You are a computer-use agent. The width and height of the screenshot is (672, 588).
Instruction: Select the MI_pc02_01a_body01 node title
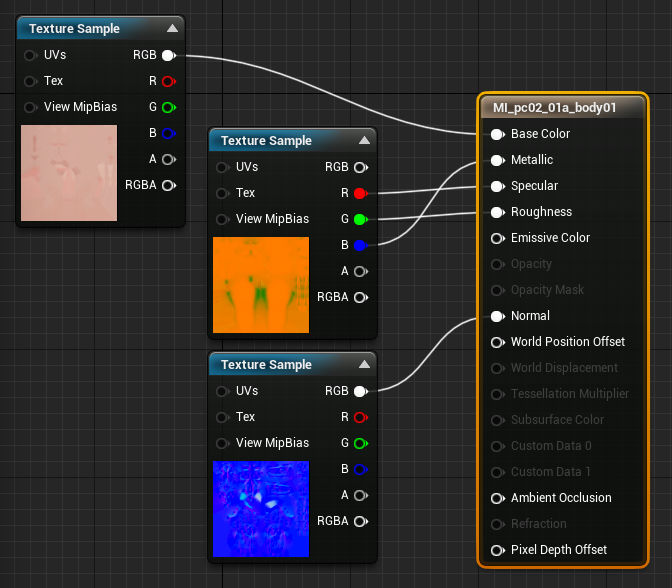coord(555,107)
